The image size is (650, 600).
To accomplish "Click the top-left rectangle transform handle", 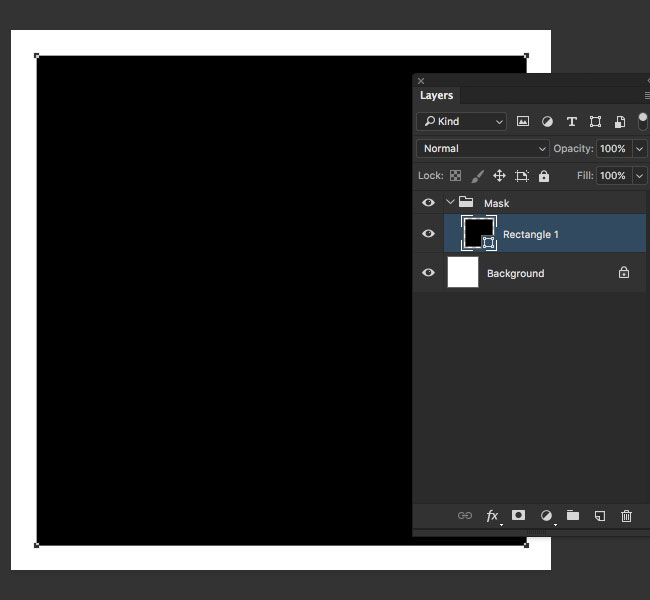I will (x=36, y=56).
